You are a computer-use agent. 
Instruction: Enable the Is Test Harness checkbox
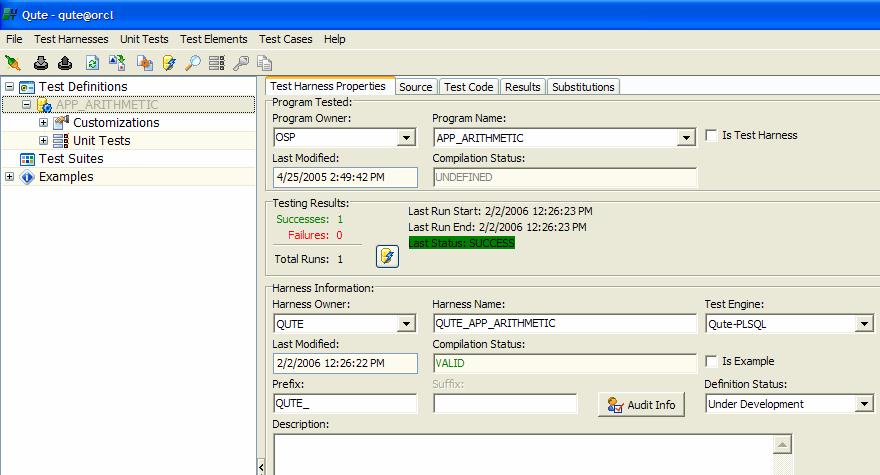[x=712, y=136]
